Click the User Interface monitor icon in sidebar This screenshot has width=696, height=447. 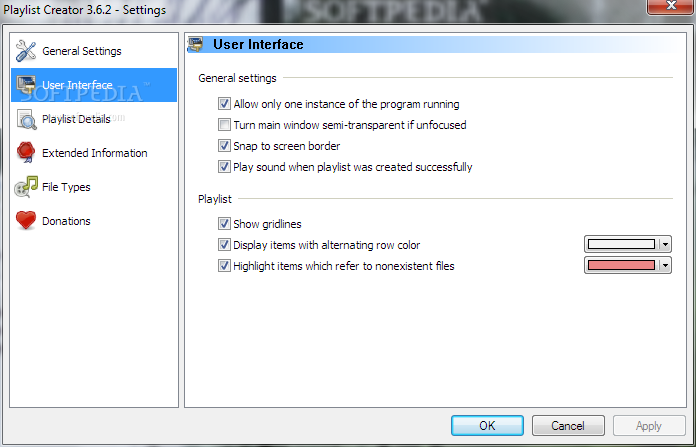click(x=26, y=84)
